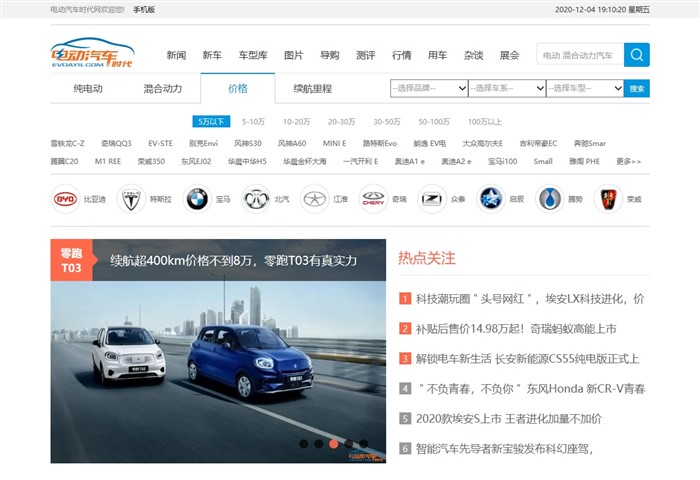700x480 pixels.
Task: Go to fourth carousel slide dot
Action: (x=349, y=444)
